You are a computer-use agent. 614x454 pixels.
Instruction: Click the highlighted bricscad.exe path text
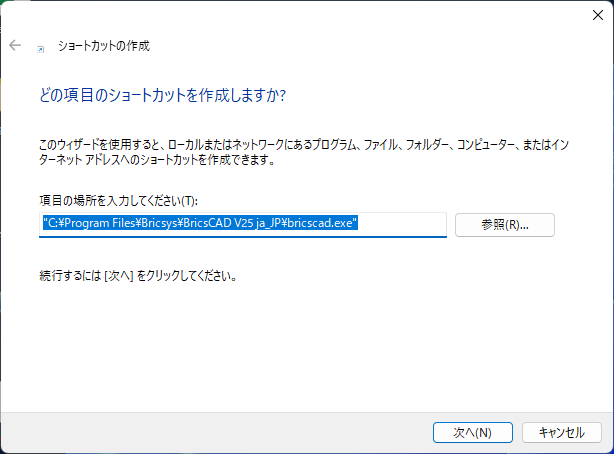pyautogui.click(x=200, y=224)
